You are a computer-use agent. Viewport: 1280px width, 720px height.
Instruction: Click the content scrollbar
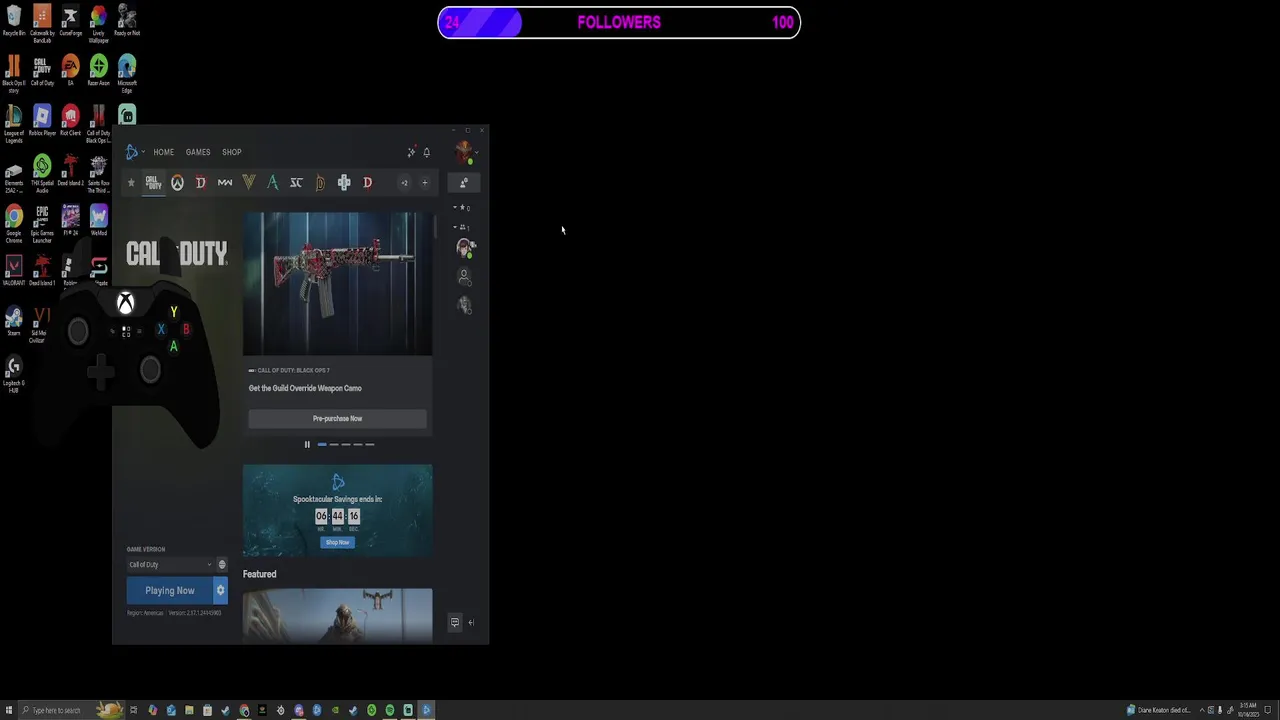(x=436, y=226)
